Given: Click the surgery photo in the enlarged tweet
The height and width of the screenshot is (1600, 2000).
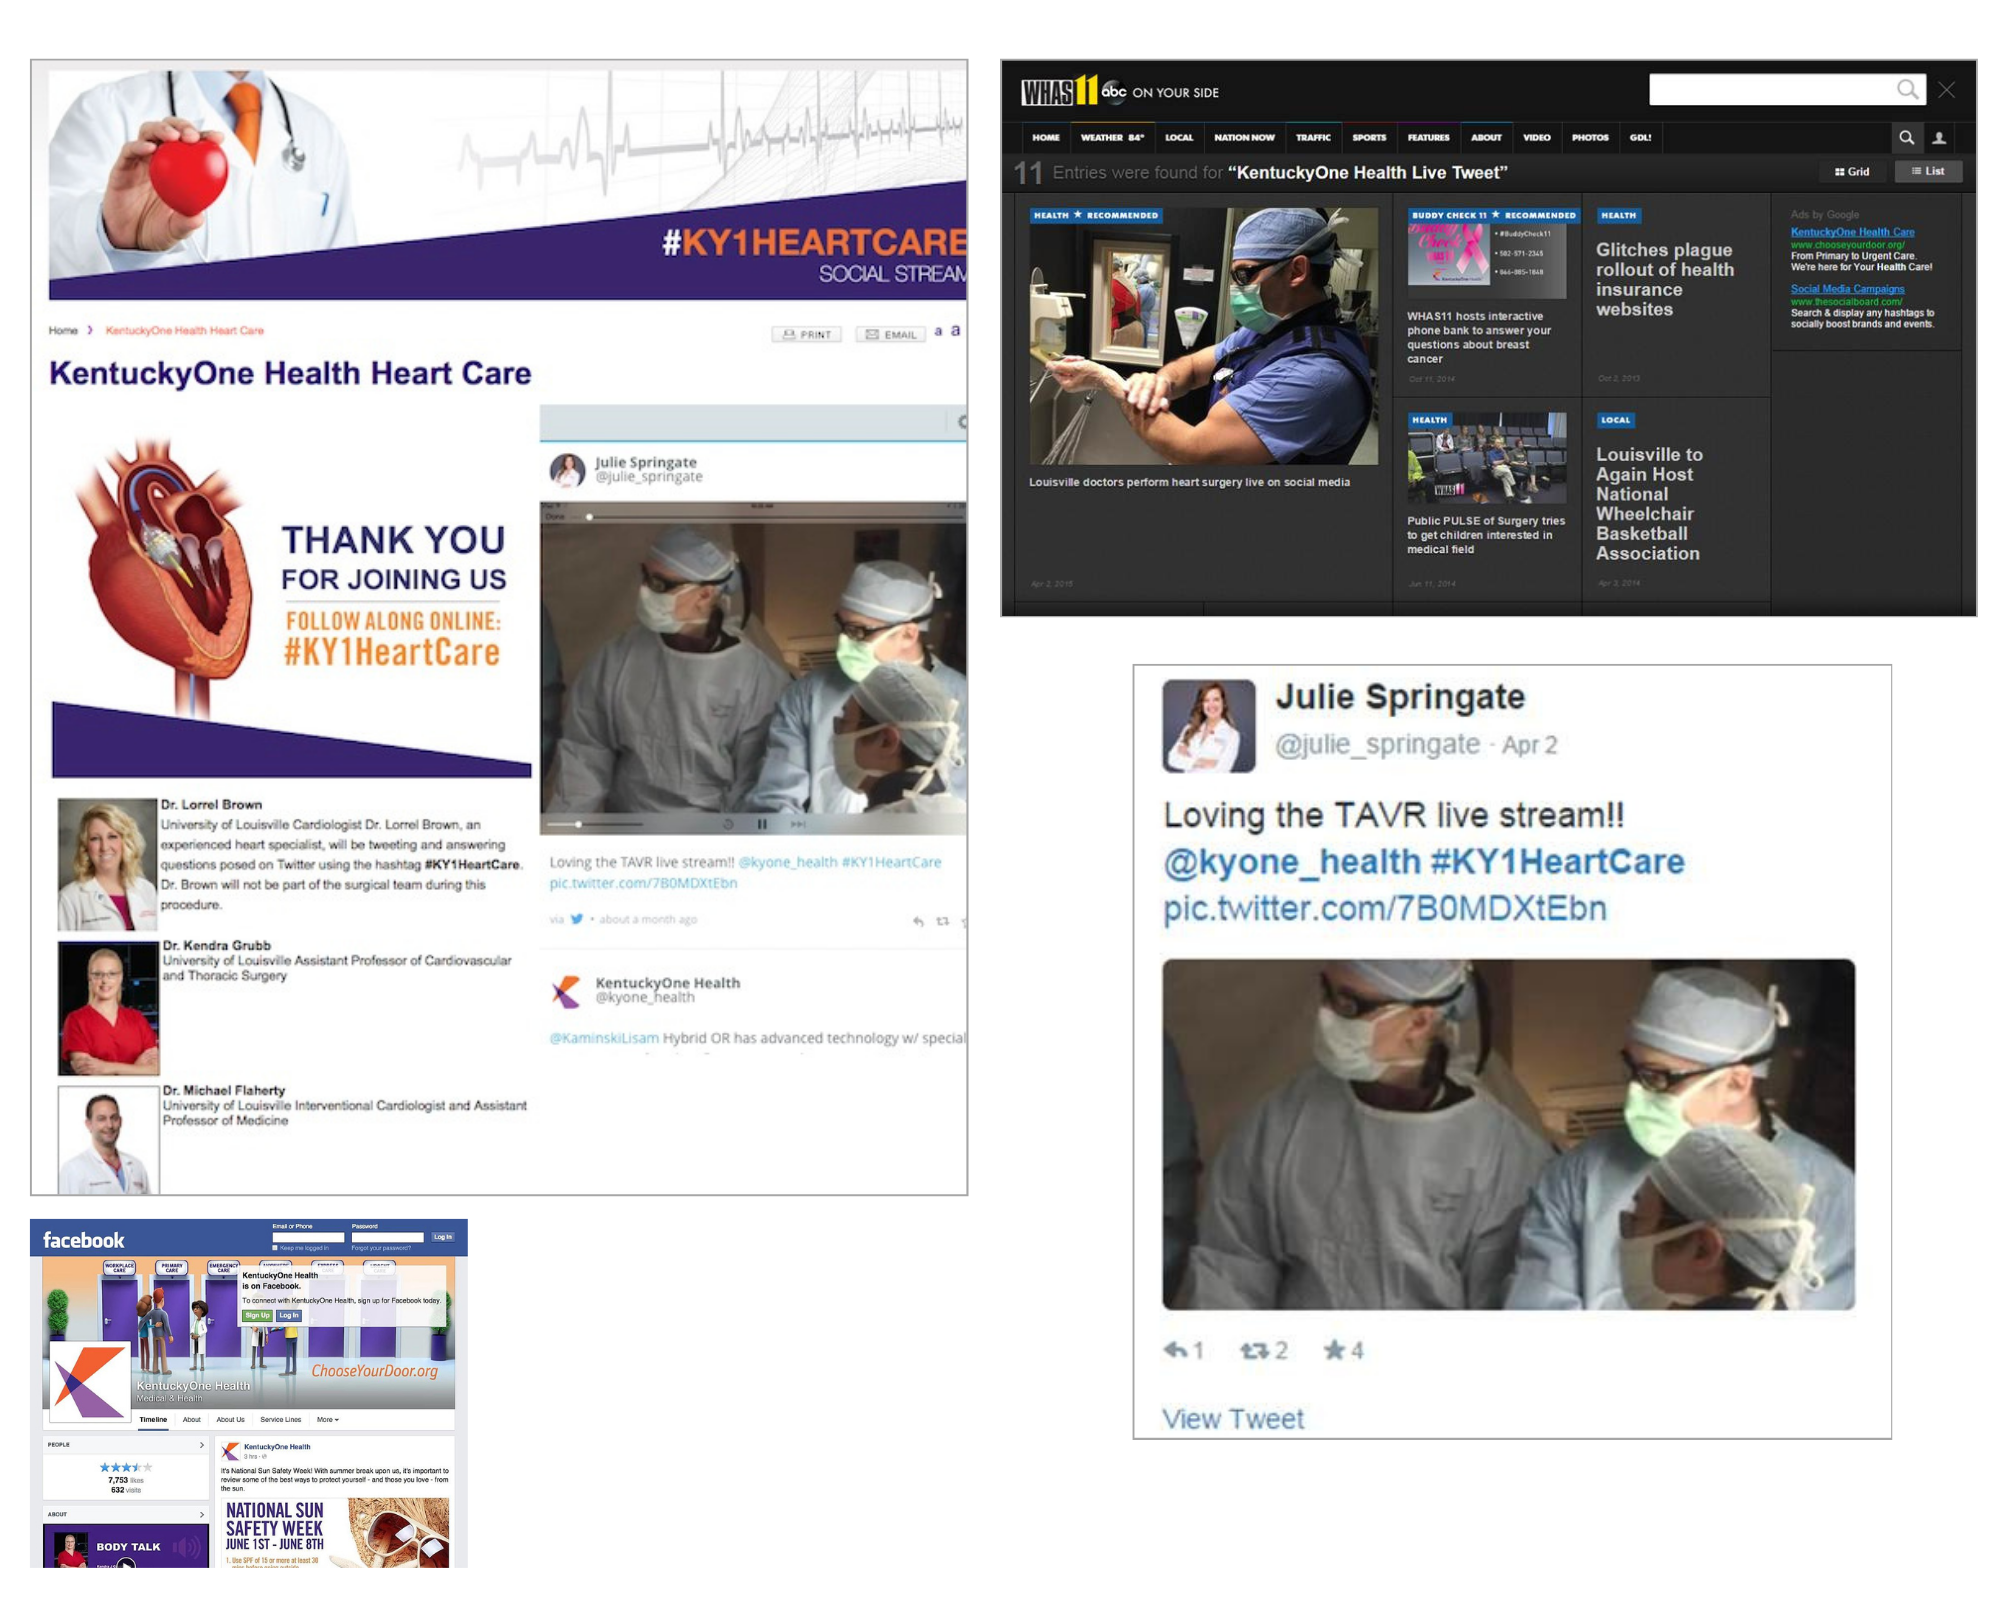Looking at the screenshot, I should click(1508, 1134).
